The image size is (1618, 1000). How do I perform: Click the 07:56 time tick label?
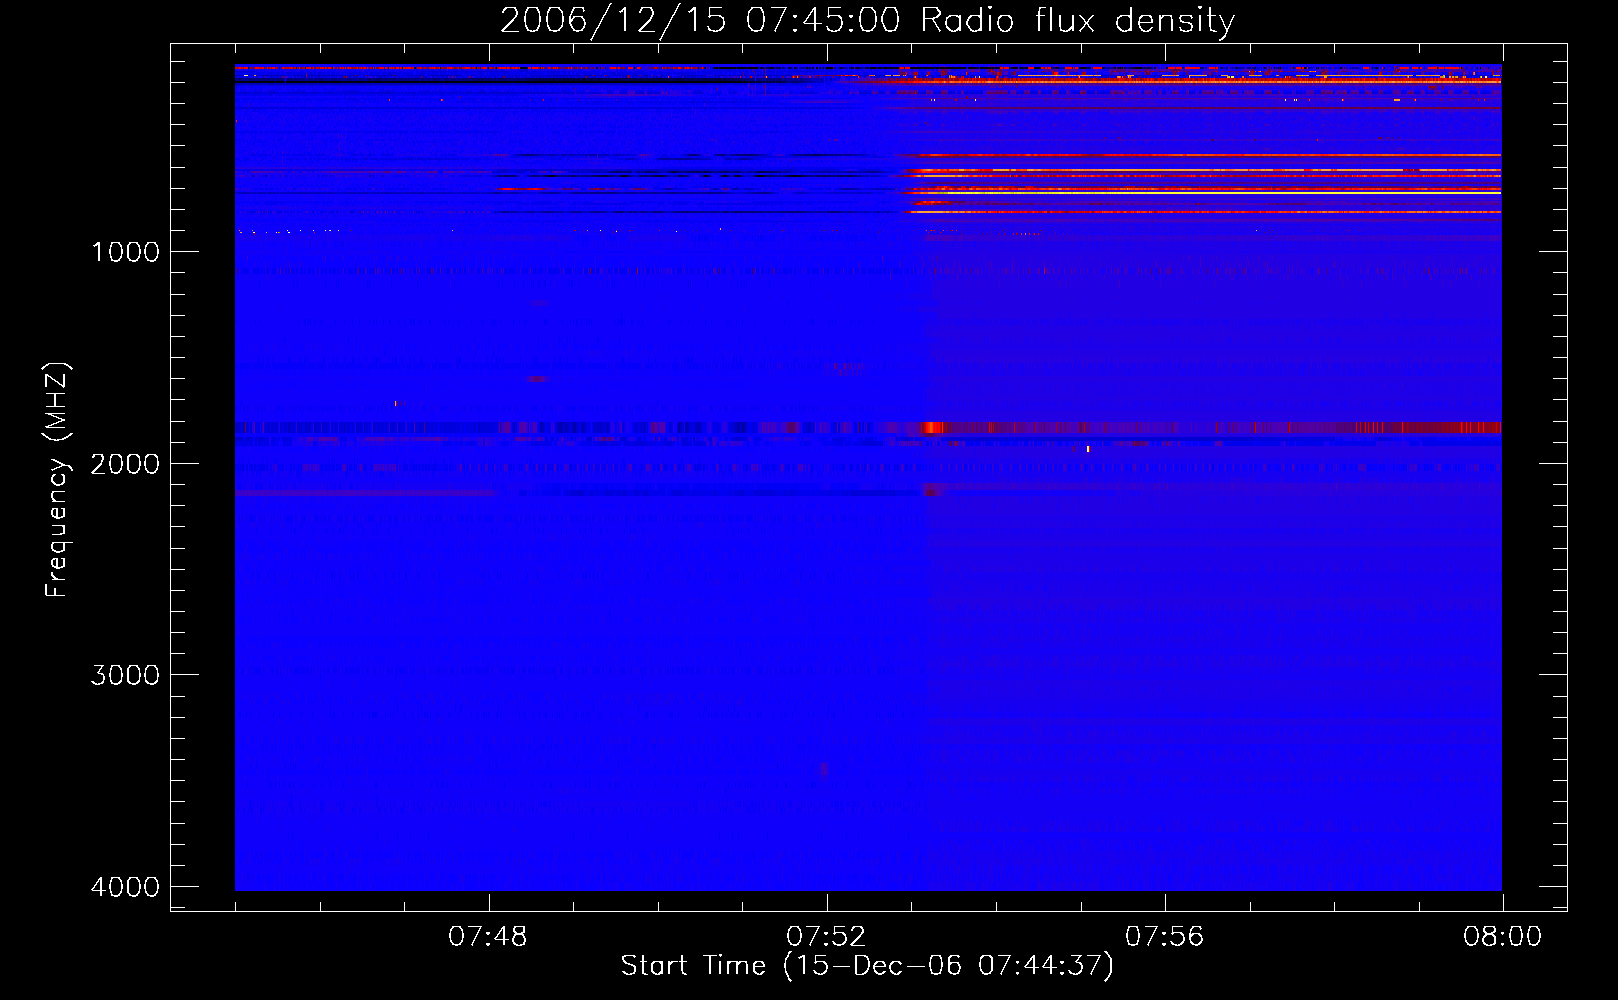1165,937
